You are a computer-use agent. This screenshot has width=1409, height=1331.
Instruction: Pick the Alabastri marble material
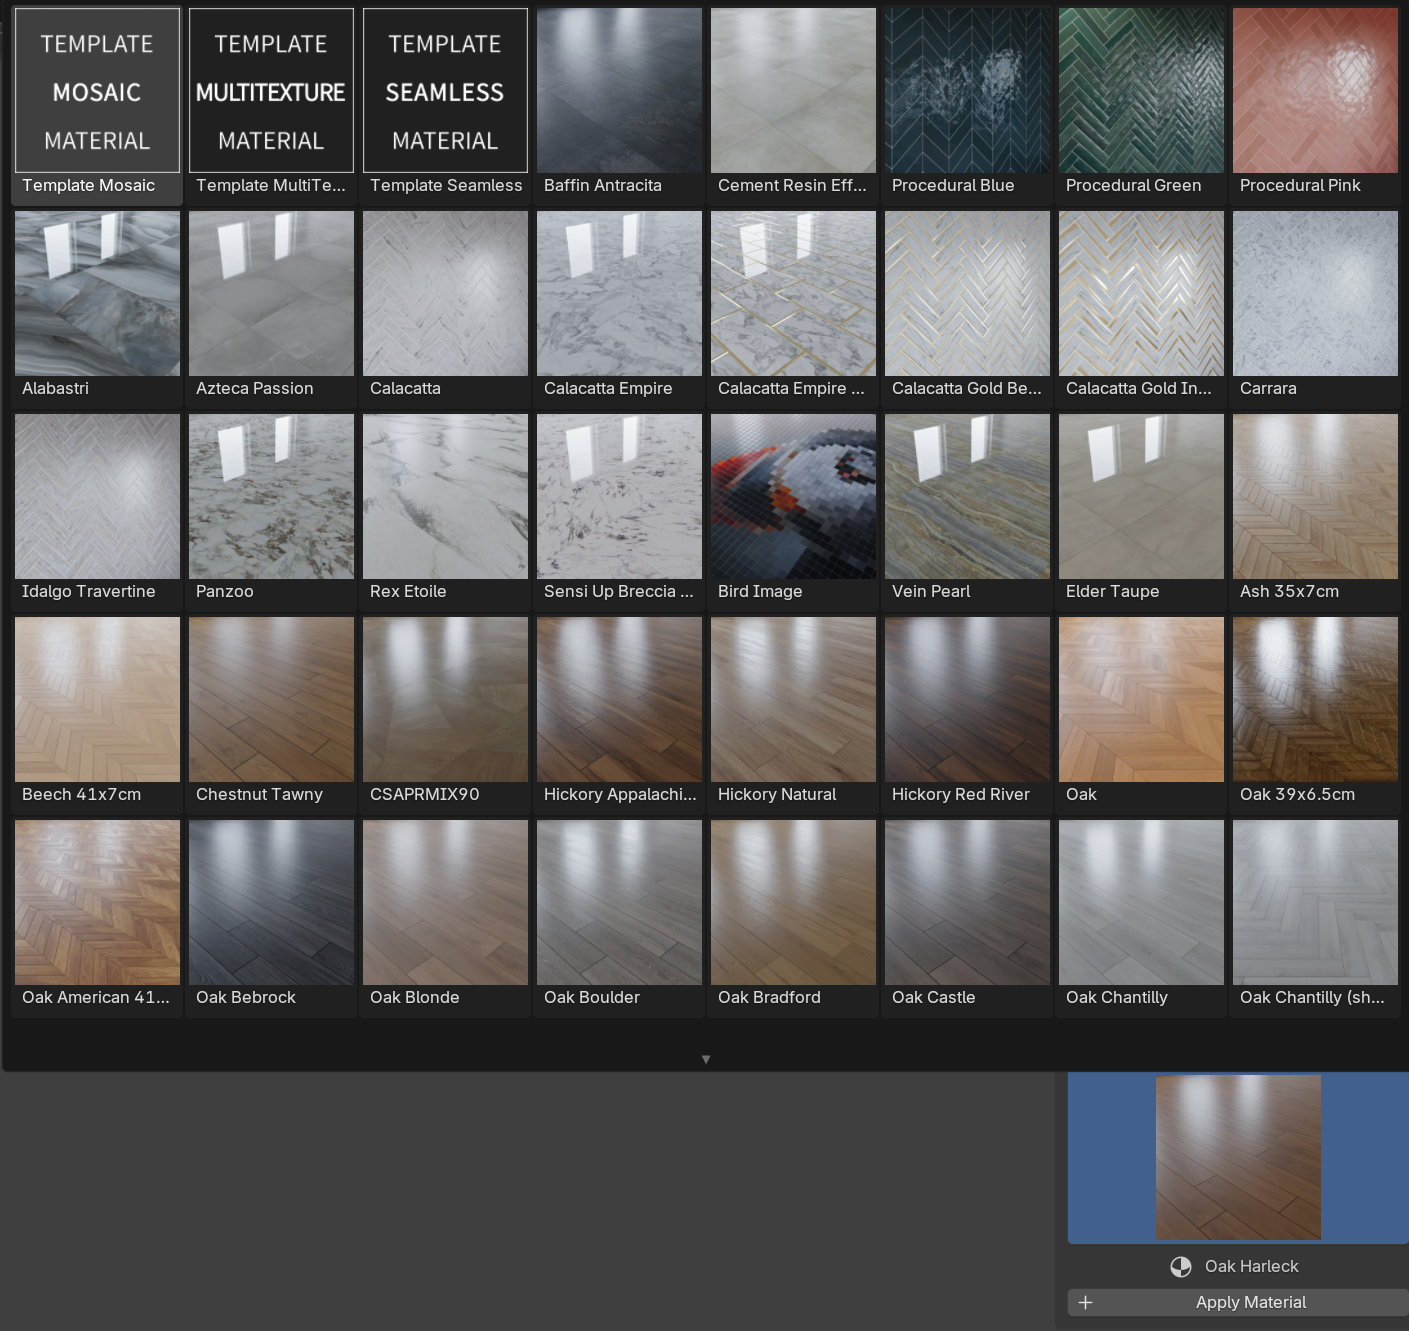(x=97, y=294)
